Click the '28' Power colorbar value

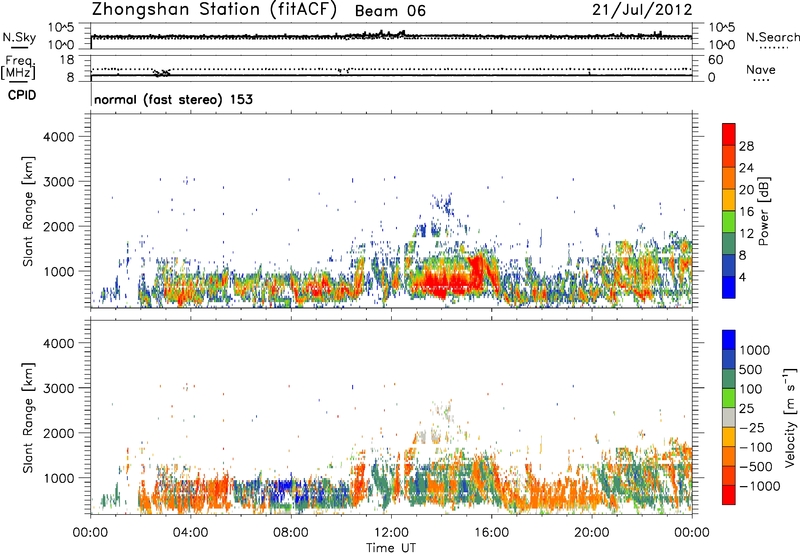(x=746, y=146)
